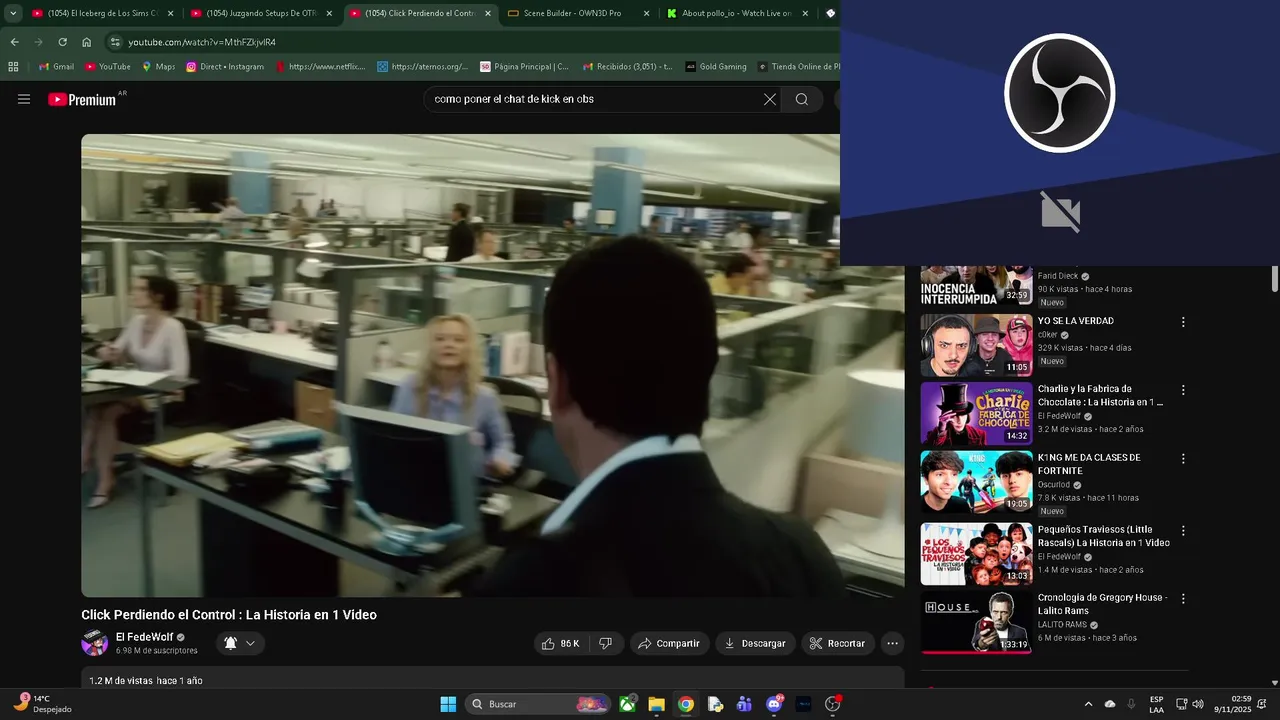1280x720 pixels.
Task: Clear the YouTube search box text
Action: [x=770, y=99]
